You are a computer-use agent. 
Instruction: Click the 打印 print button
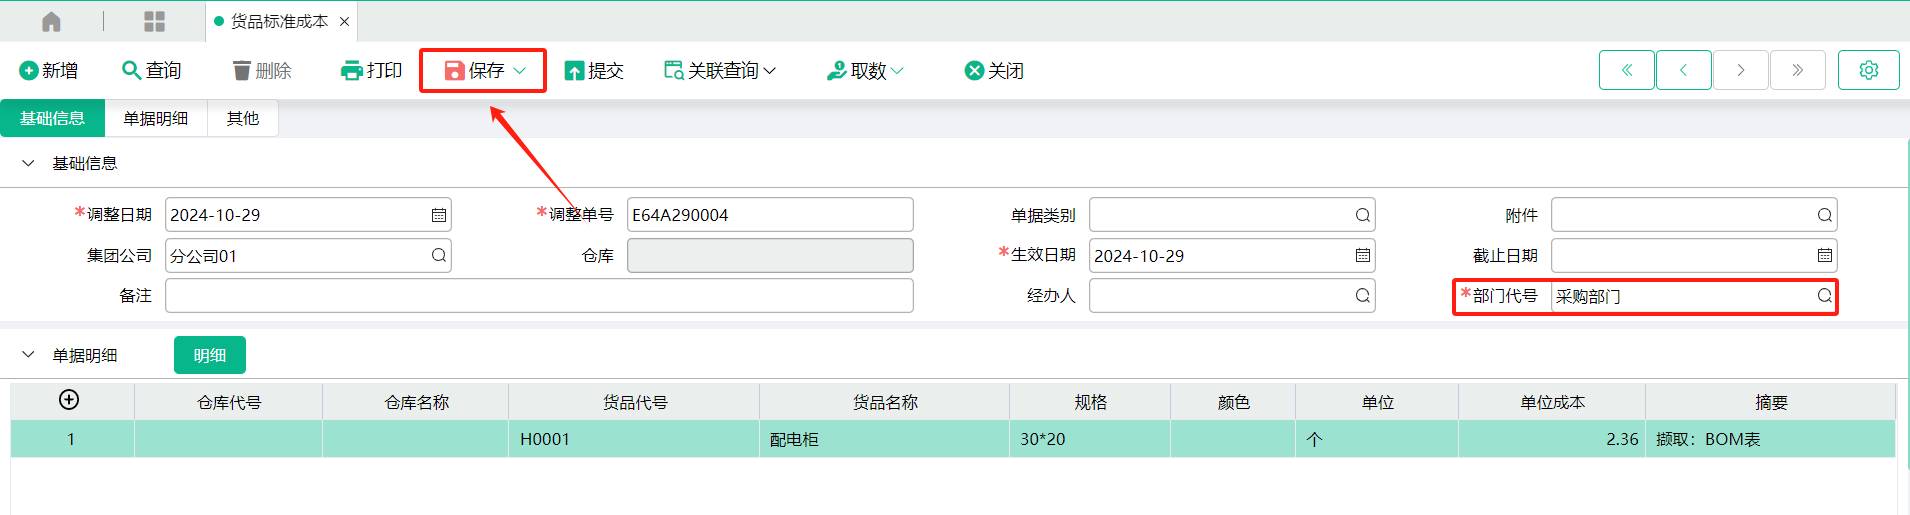click(371, 71)
